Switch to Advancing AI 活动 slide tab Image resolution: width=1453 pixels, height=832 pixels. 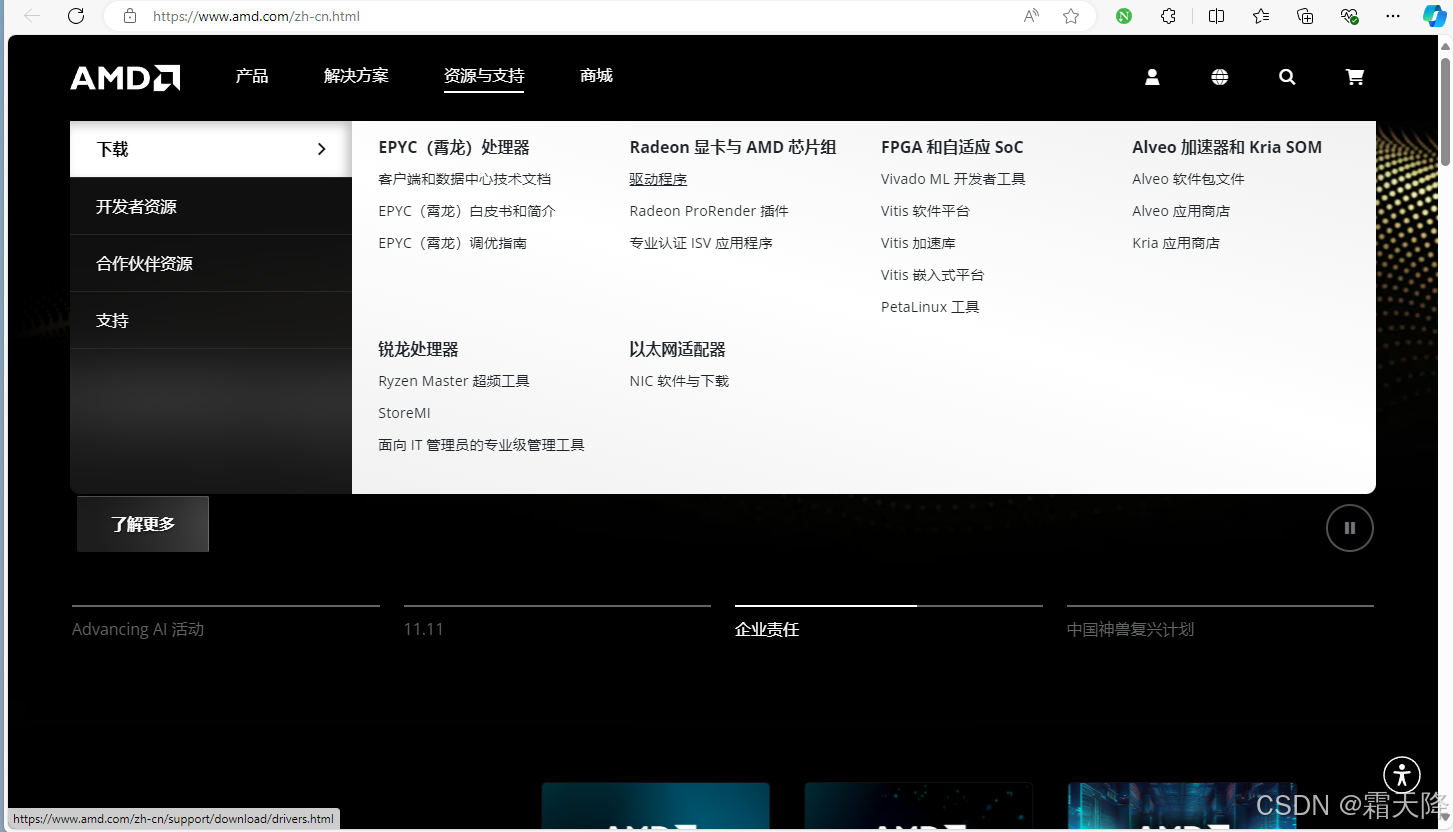[x=138, y=629]
